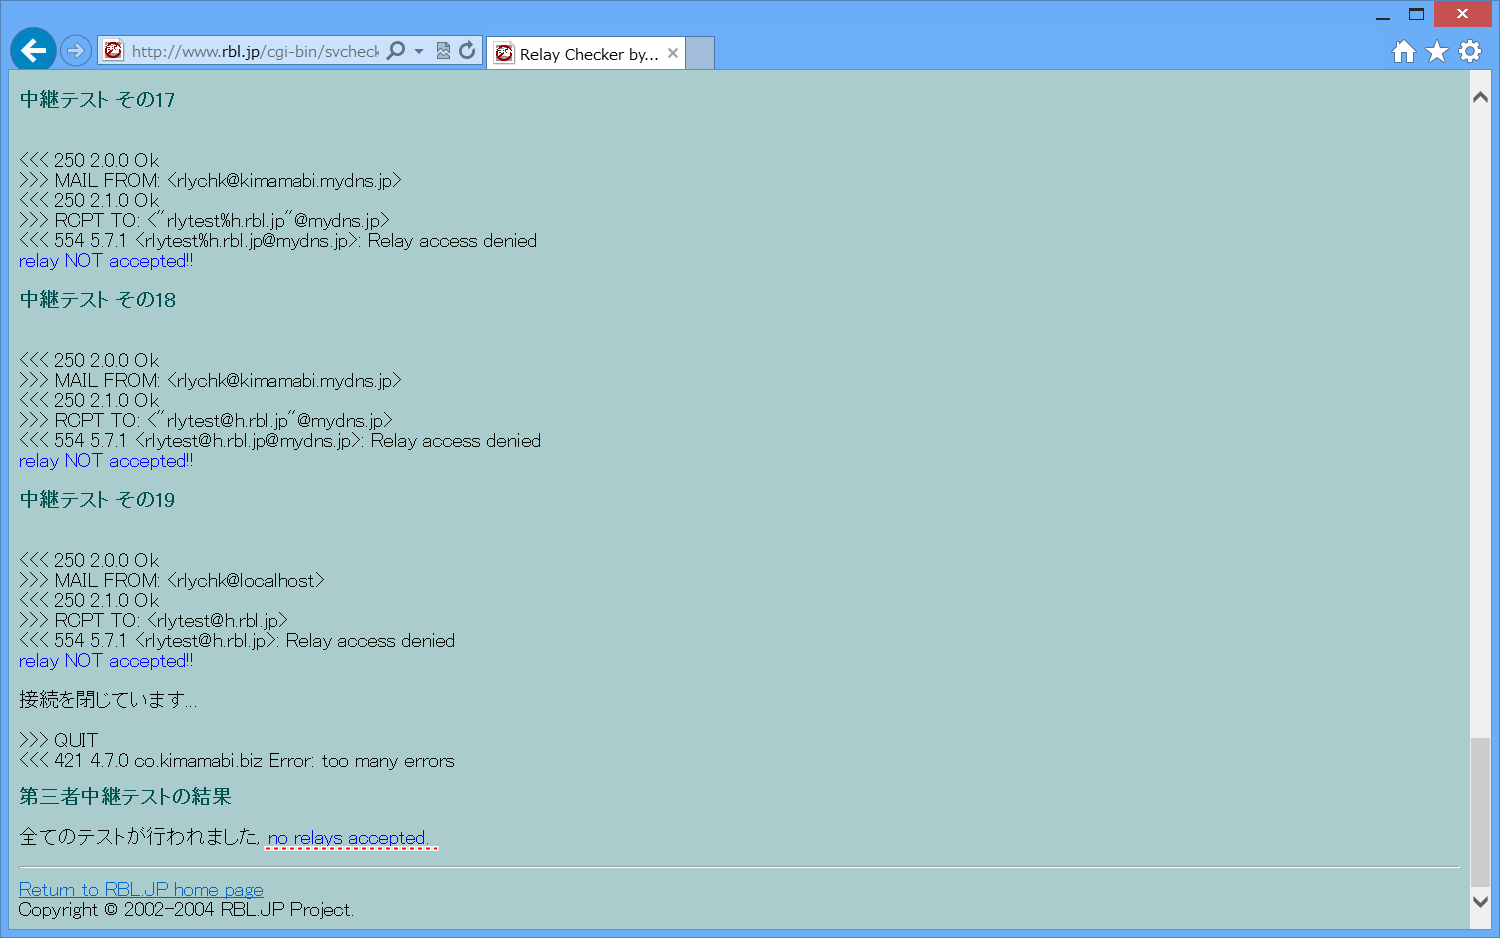
Task: Maximize the browser window
Action: click(x=1416, y=14)
